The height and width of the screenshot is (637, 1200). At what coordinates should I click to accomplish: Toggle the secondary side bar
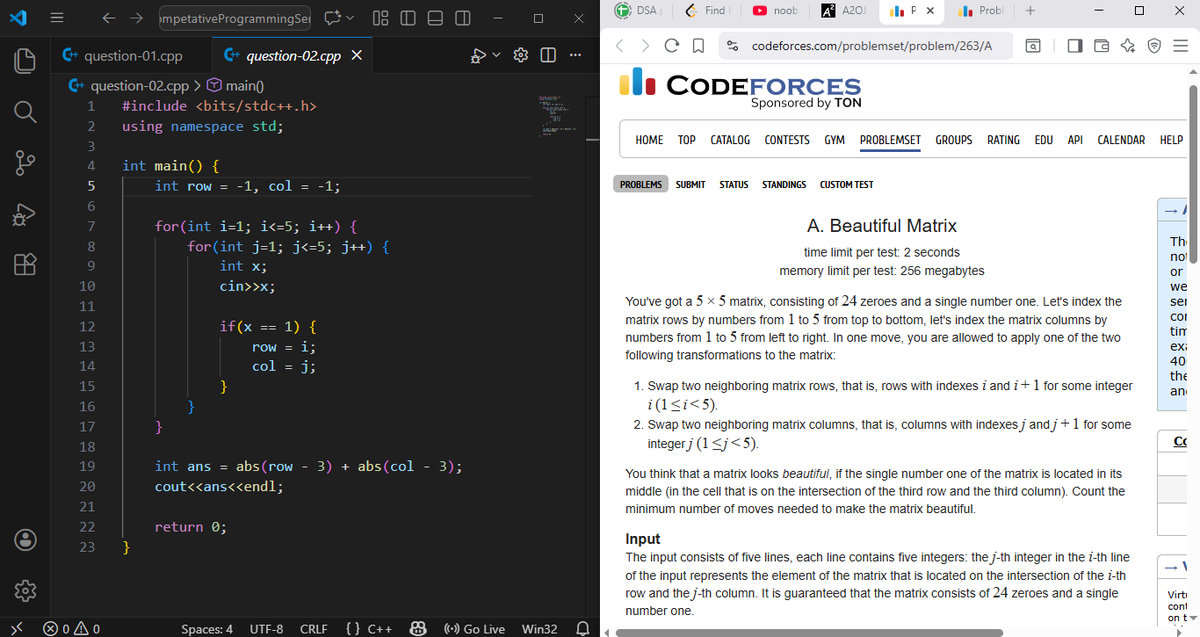coord(462,19)
